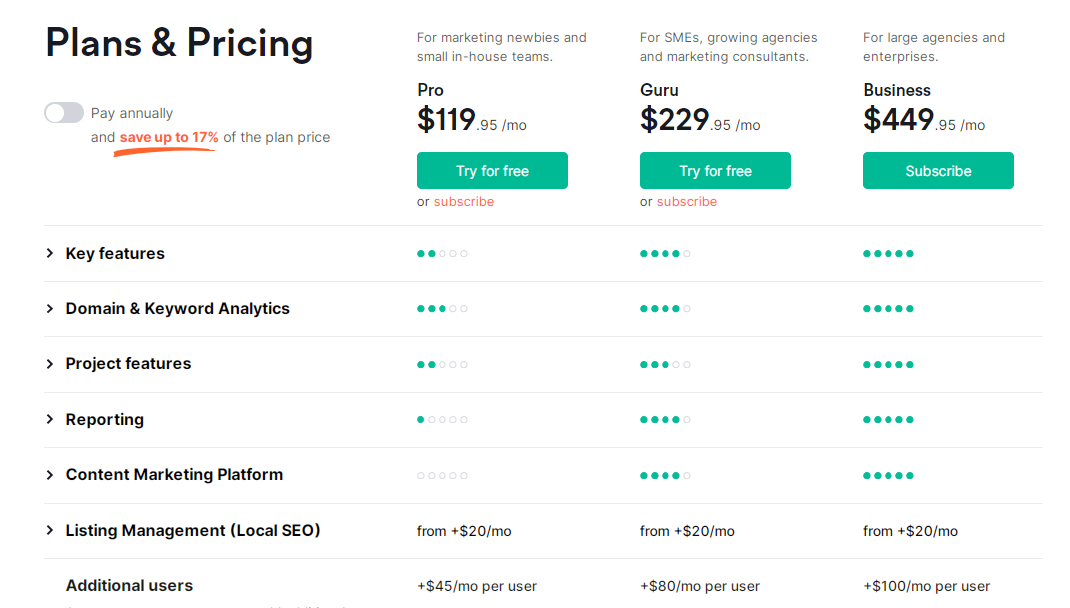Click the subscribe link under Pro
Viewport: 1070px width, 608px height.
tap(464, 202)
